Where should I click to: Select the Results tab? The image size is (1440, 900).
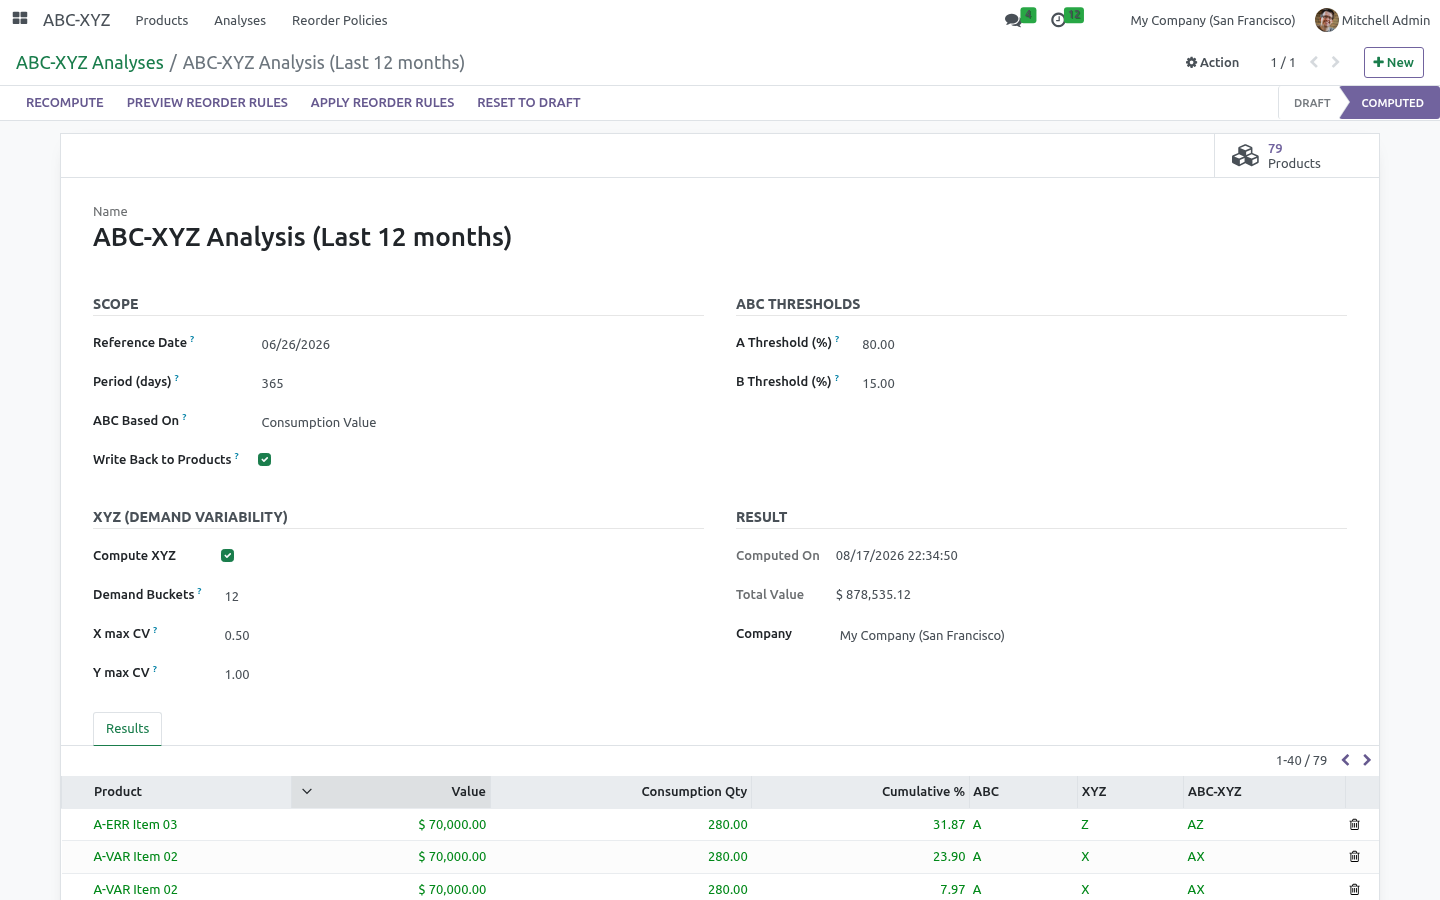coord(128,729)
